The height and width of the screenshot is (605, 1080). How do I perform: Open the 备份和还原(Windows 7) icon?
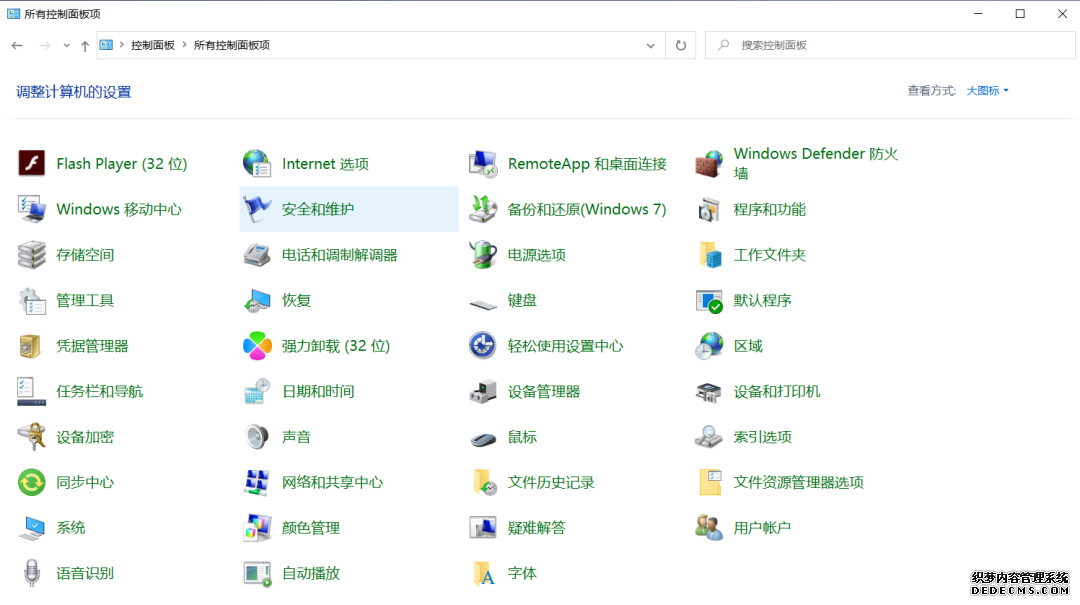point(483,209)
